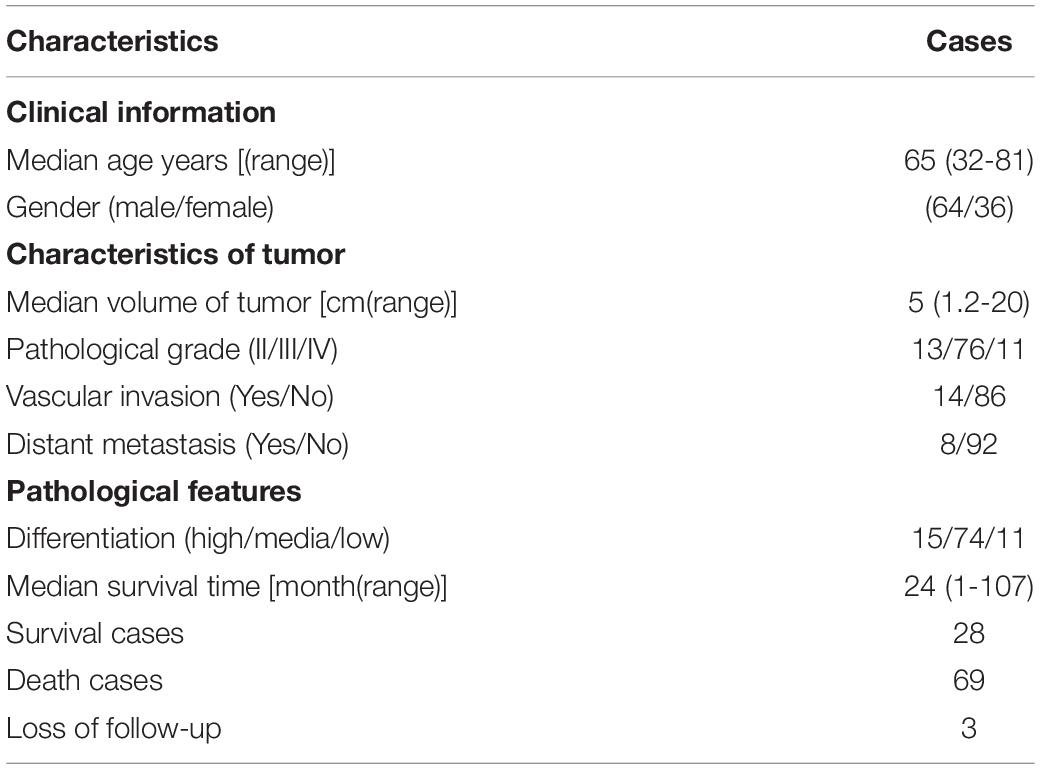Select the survival time value 24 (1-107)

click(x=968, y=587)
